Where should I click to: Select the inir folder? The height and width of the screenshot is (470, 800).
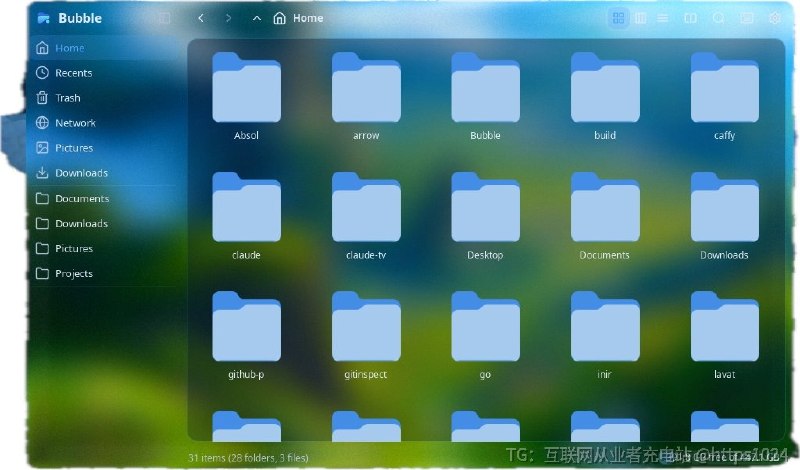605,336
